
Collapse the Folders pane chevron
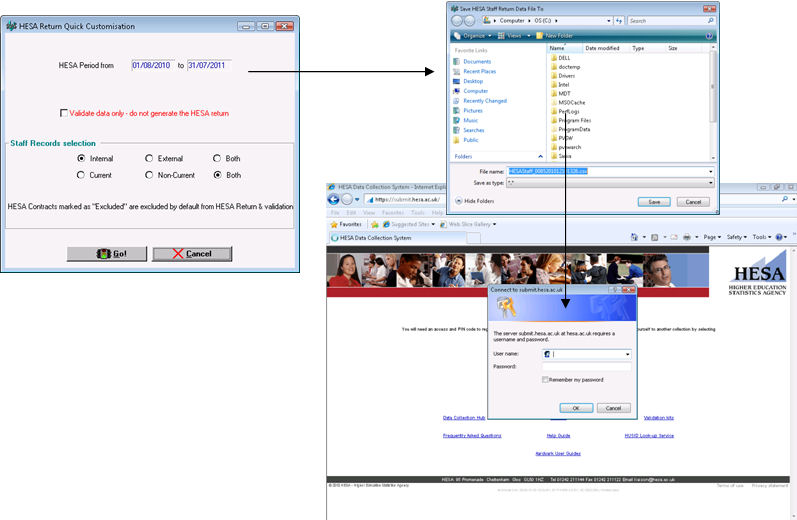point(540,157)
